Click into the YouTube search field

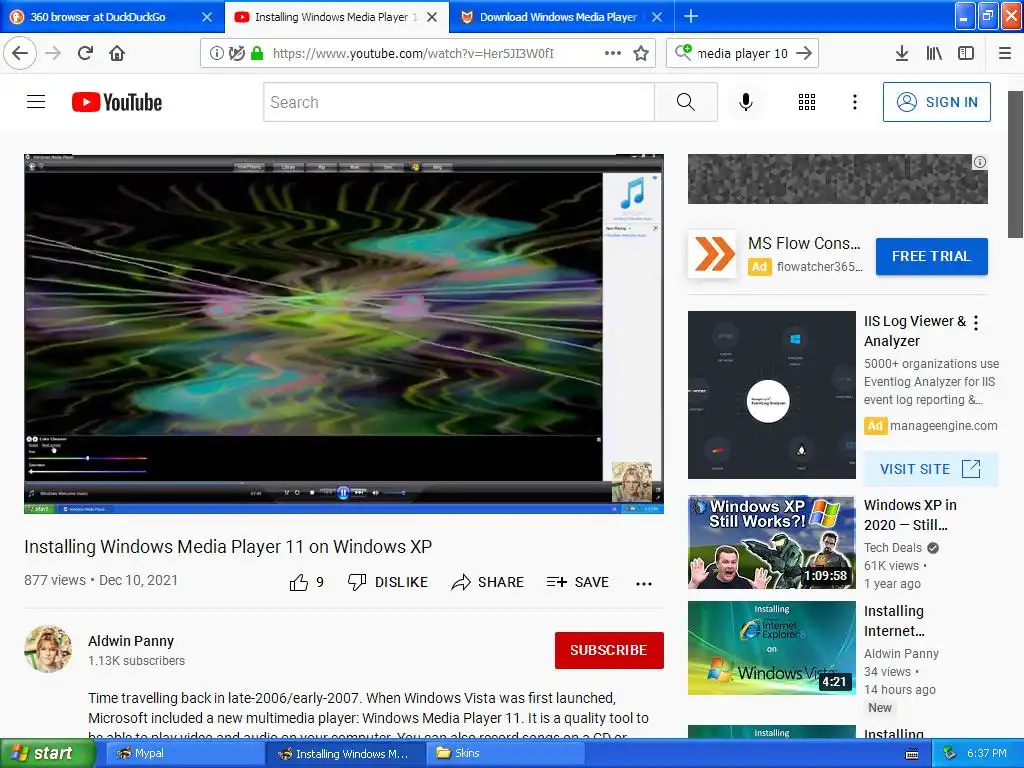pyautogui.click(x=458, y=102)
